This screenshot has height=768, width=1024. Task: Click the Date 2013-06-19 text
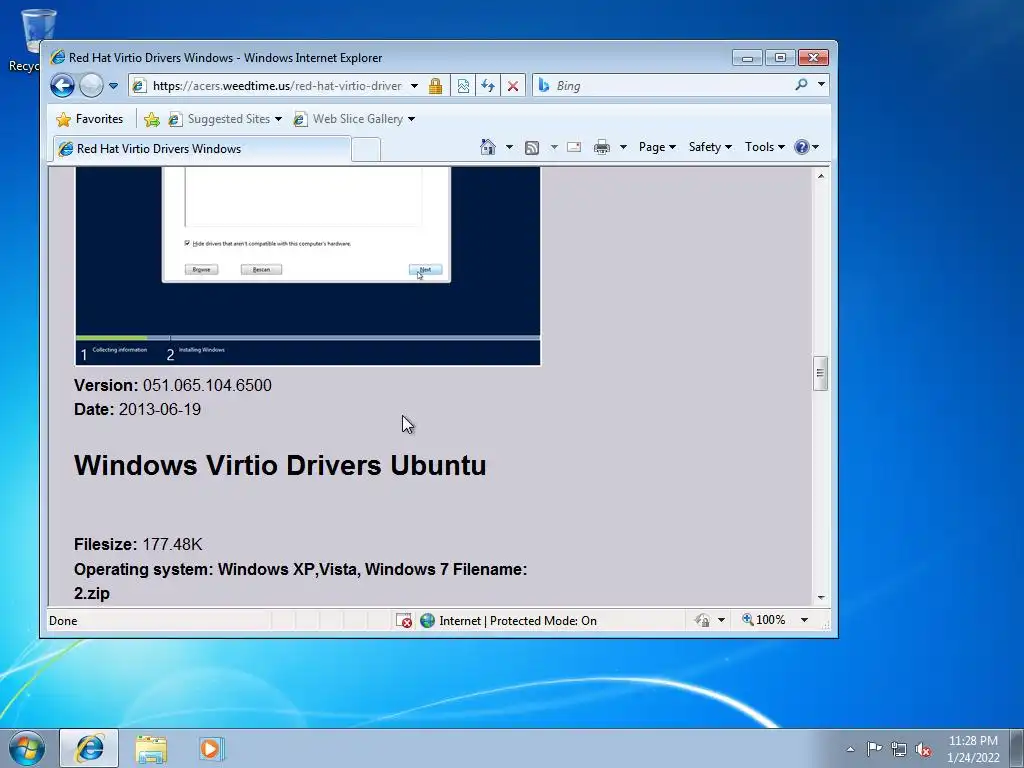pos(137,409)
